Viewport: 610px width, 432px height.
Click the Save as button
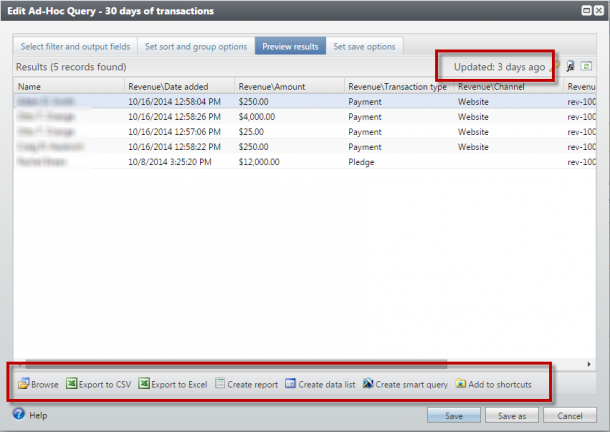[512, 415]
